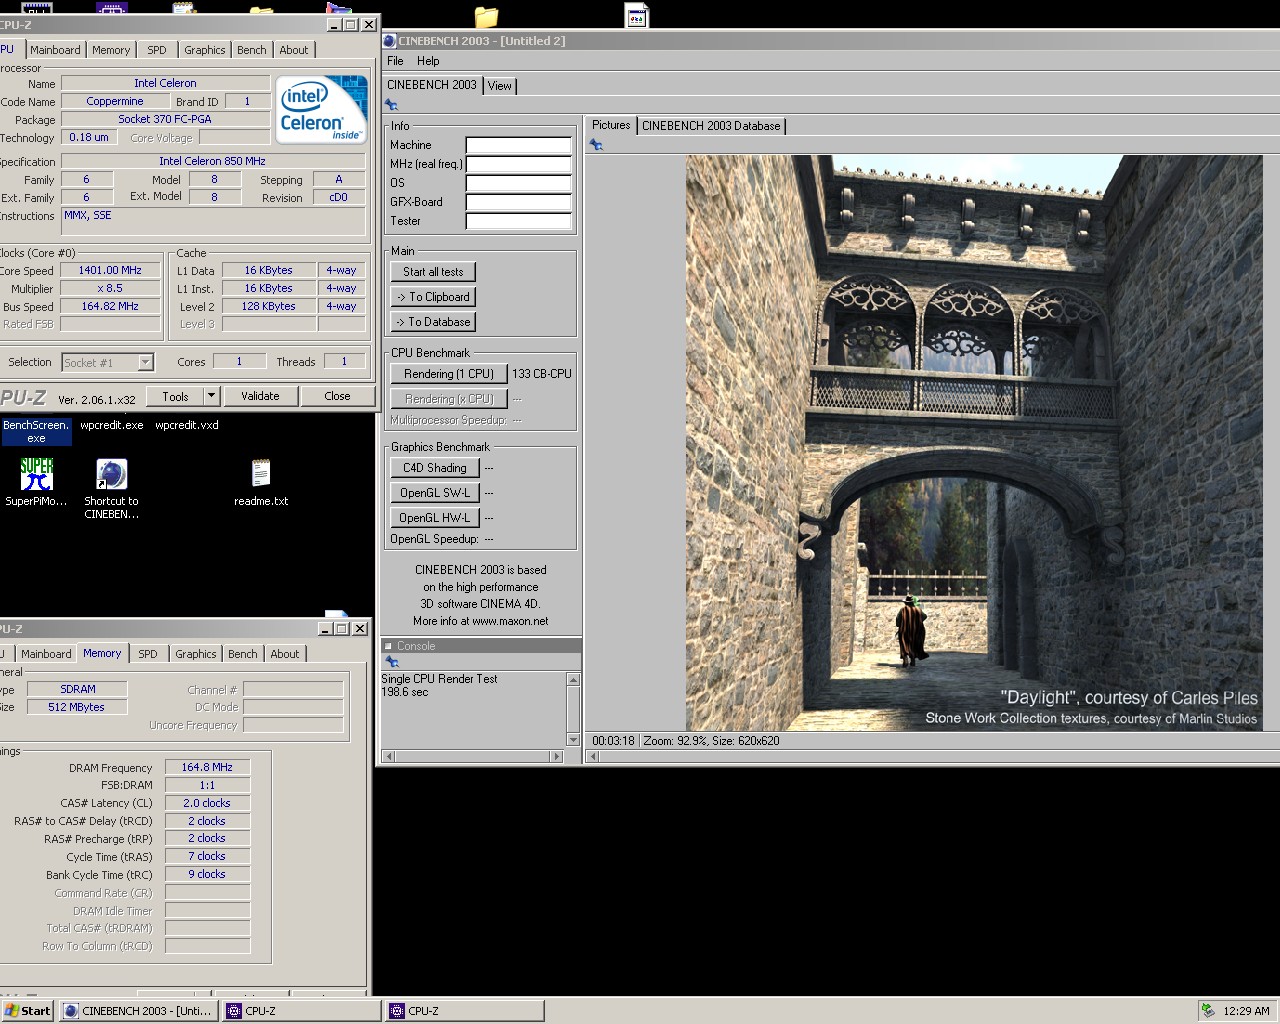Open Mainboard tab in lower CPU-Z window
The height and width of the screenshot is (1024, 1280).
pyautogui.click(x=46, y=654)
